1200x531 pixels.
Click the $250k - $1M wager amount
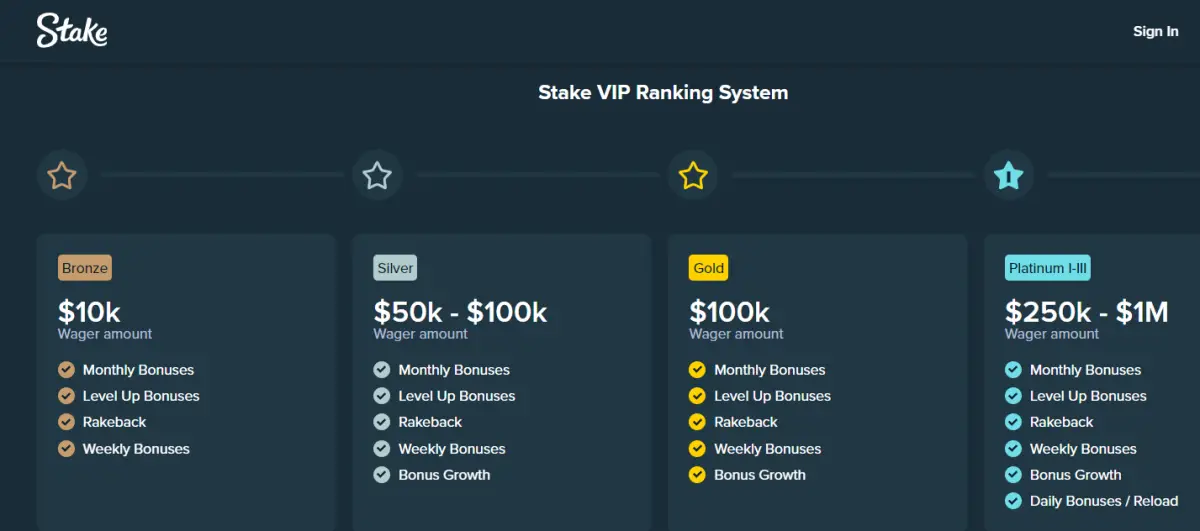[1086, 312]
